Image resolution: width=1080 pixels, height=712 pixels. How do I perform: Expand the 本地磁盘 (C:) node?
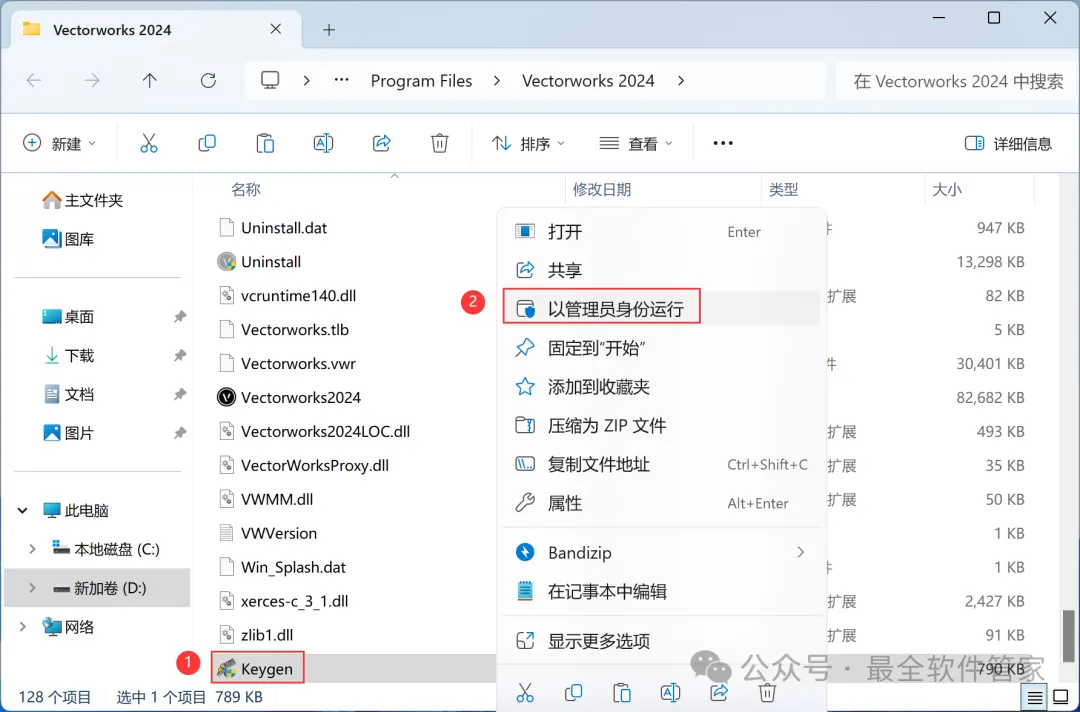32,549
